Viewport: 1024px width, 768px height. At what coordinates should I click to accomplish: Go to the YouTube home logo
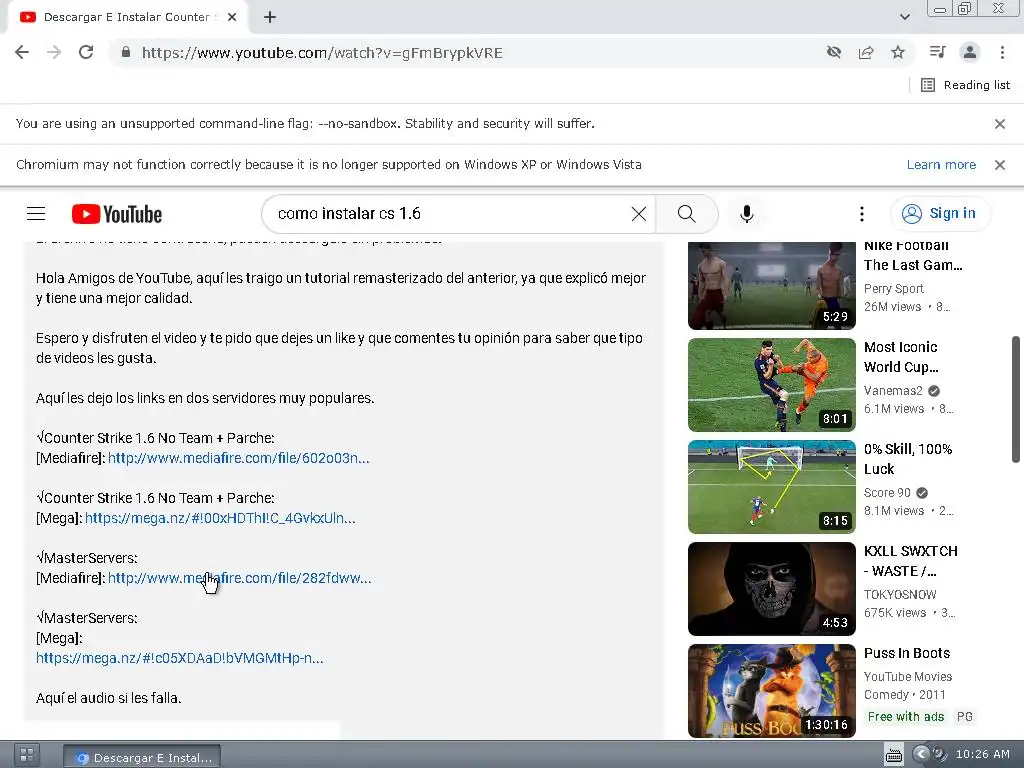click(x=117, y=214)
